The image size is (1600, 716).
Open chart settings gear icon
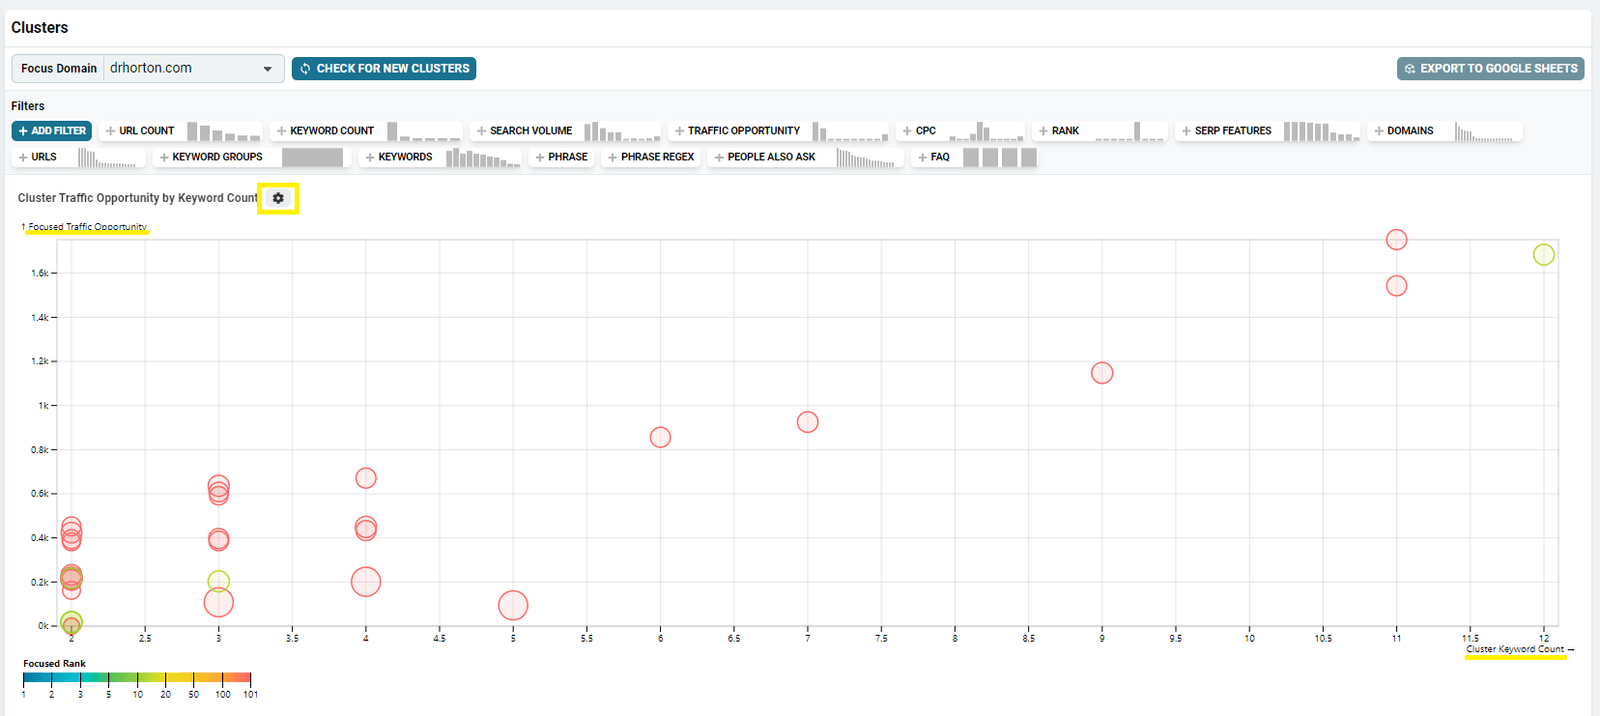[278, 198]
